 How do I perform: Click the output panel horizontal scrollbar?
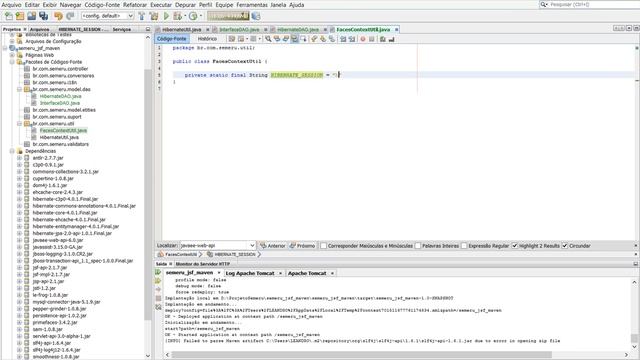[361, 355]
